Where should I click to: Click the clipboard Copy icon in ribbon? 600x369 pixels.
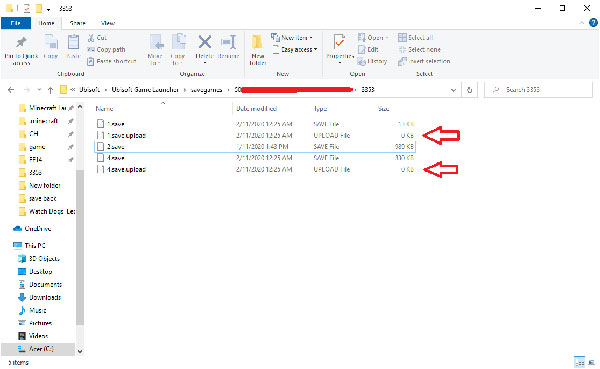pos(51,42)
